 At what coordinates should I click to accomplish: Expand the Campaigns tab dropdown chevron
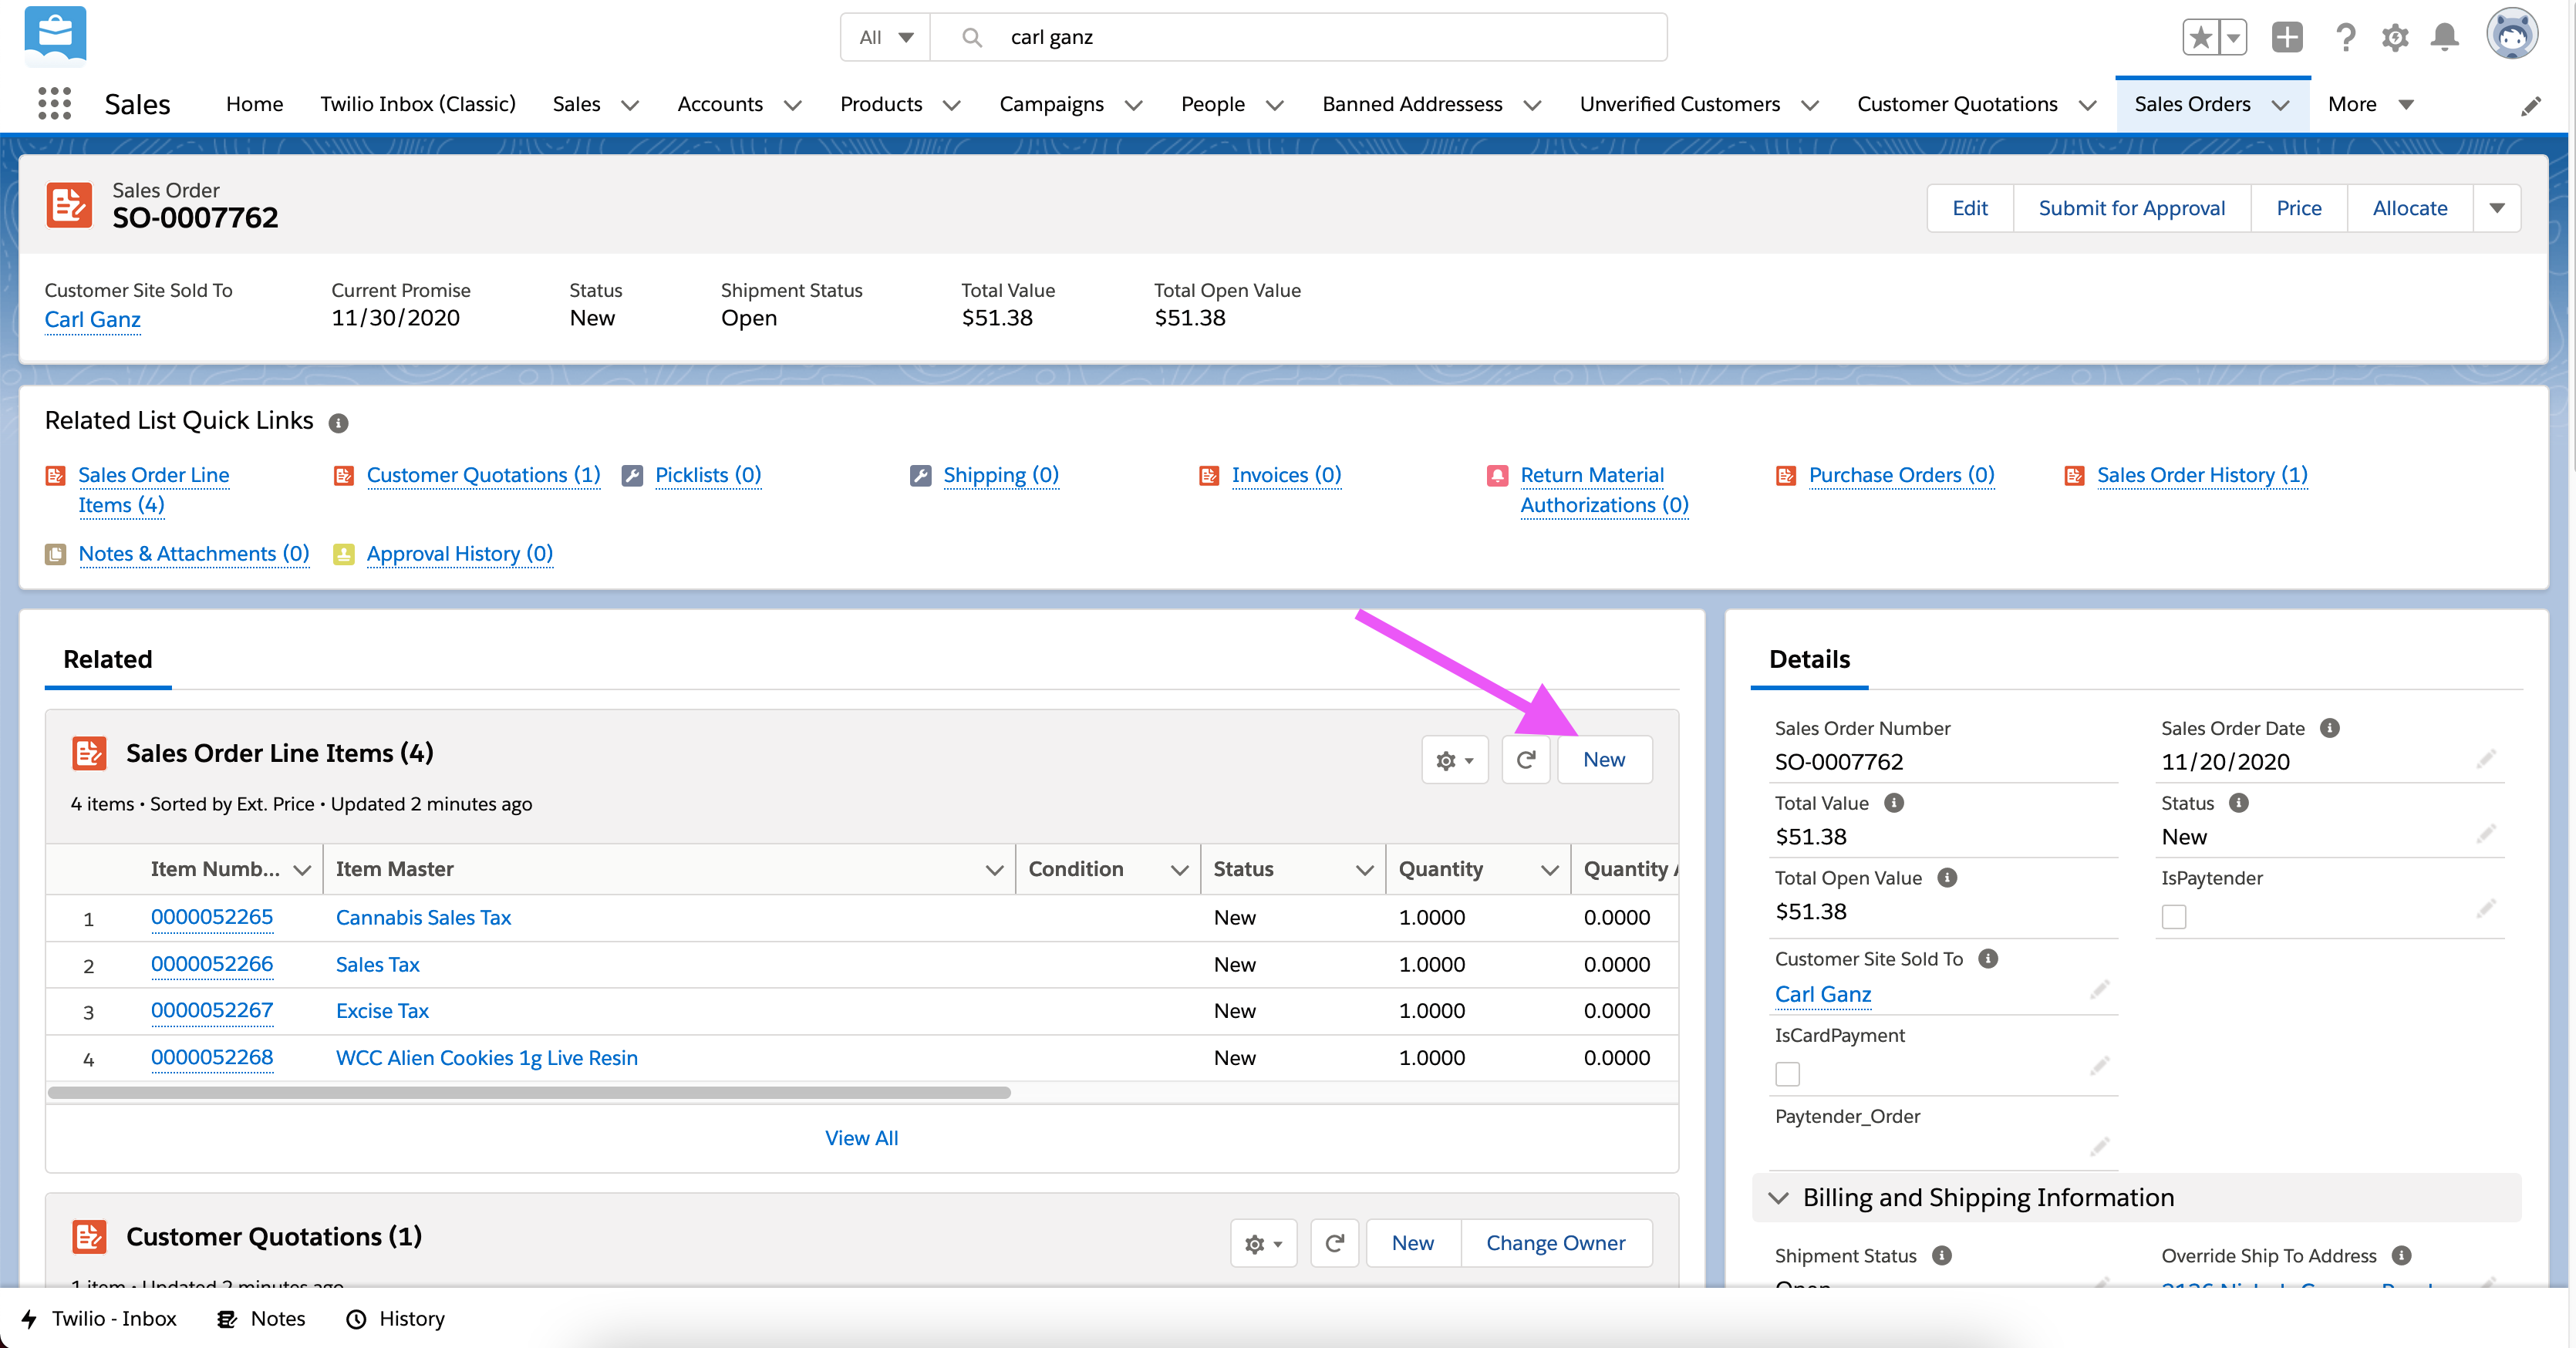1134,105
